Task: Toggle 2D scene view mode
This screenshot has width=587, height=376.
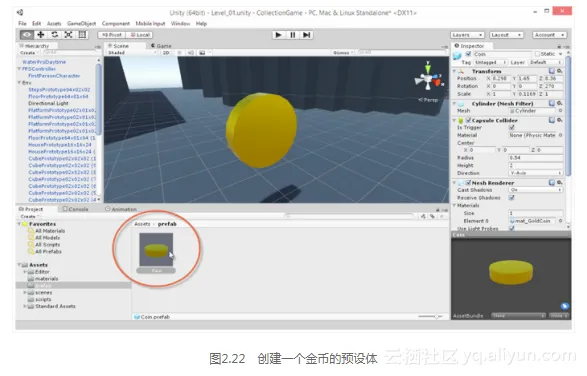Action: 166,53
